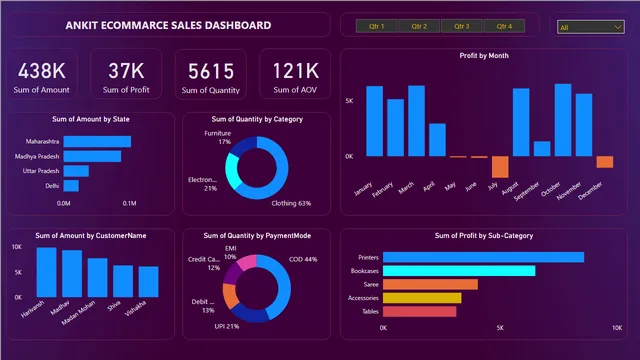Click the Furniture 17% donut segment

(x=244, y=146)
